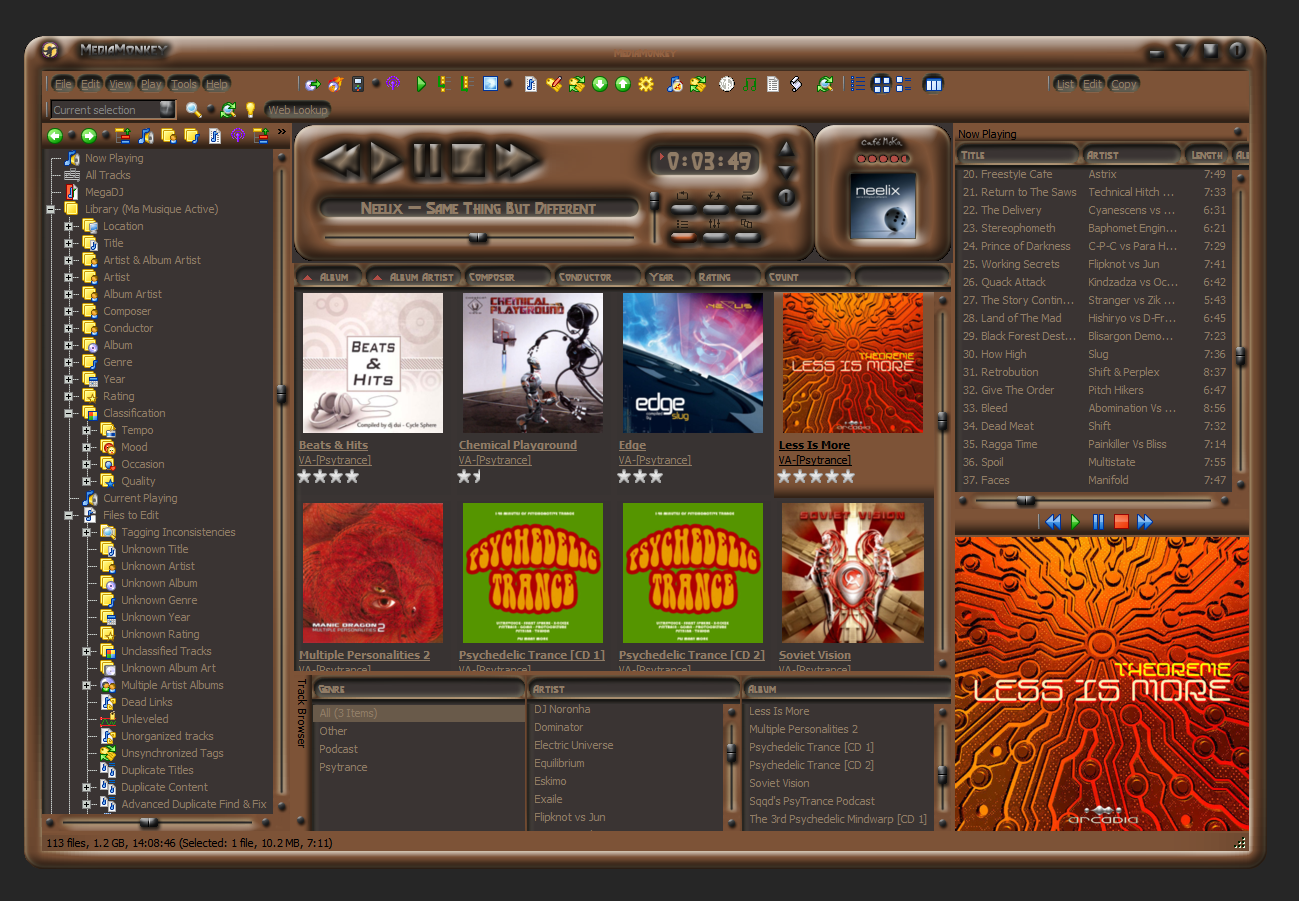
Task: Open the Tools menu
Action: tap(184, 85)
